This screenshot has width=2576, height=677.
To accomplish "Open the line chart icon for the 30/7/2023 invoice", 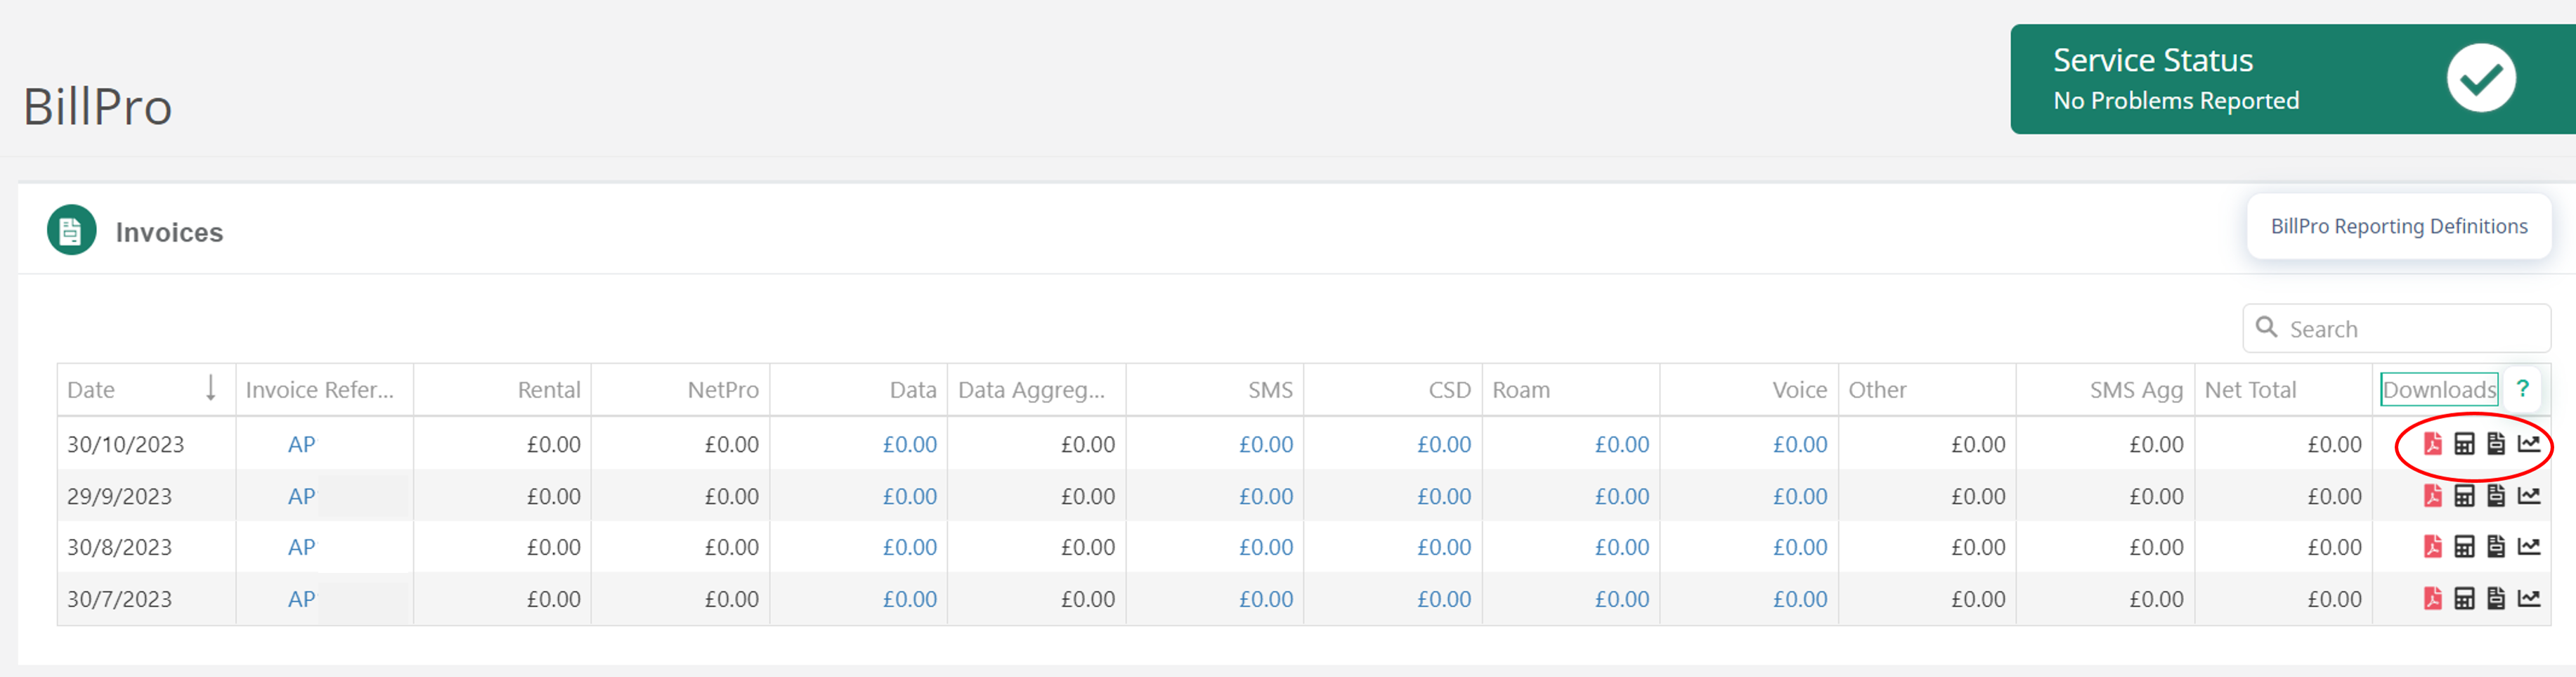I will (x=2528, y=599).
